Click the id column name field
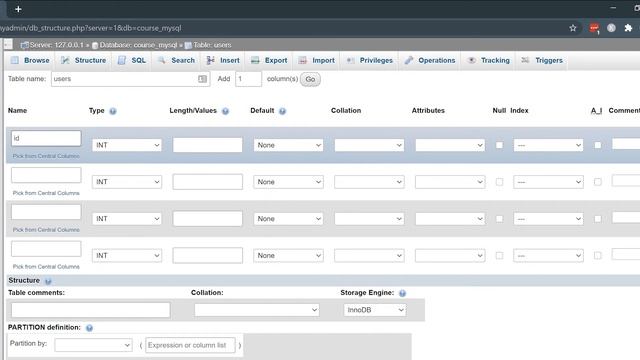Viewport: 640px width, 360px height. click(x=46, y=138)
